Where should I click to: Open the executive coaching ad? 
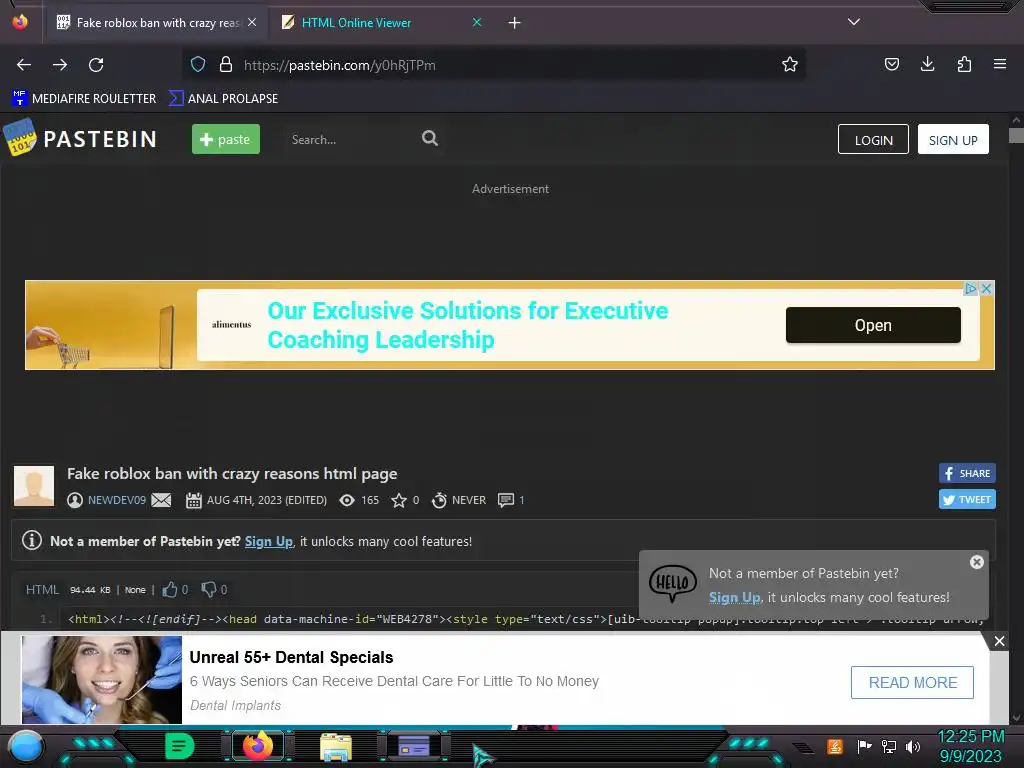[873, 325]
